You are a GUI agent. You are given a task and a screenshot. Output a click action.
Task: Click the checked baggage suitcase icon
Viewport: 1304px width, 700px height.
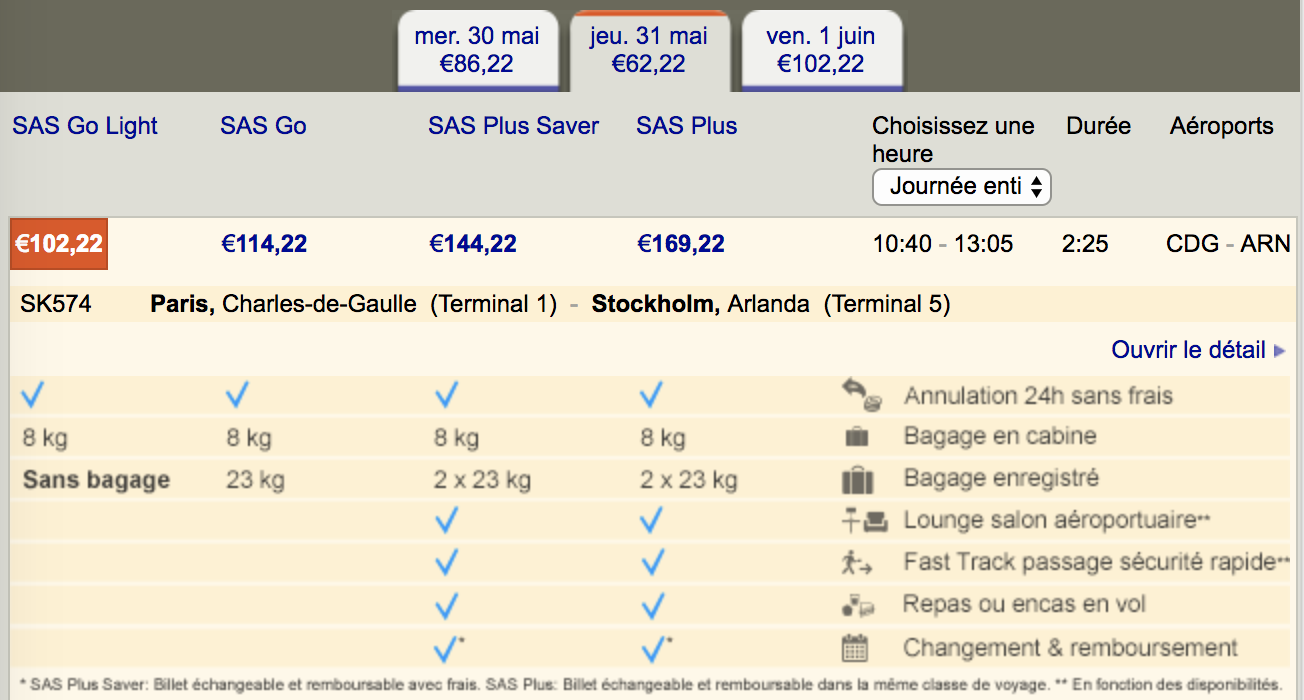pos(858,480)
